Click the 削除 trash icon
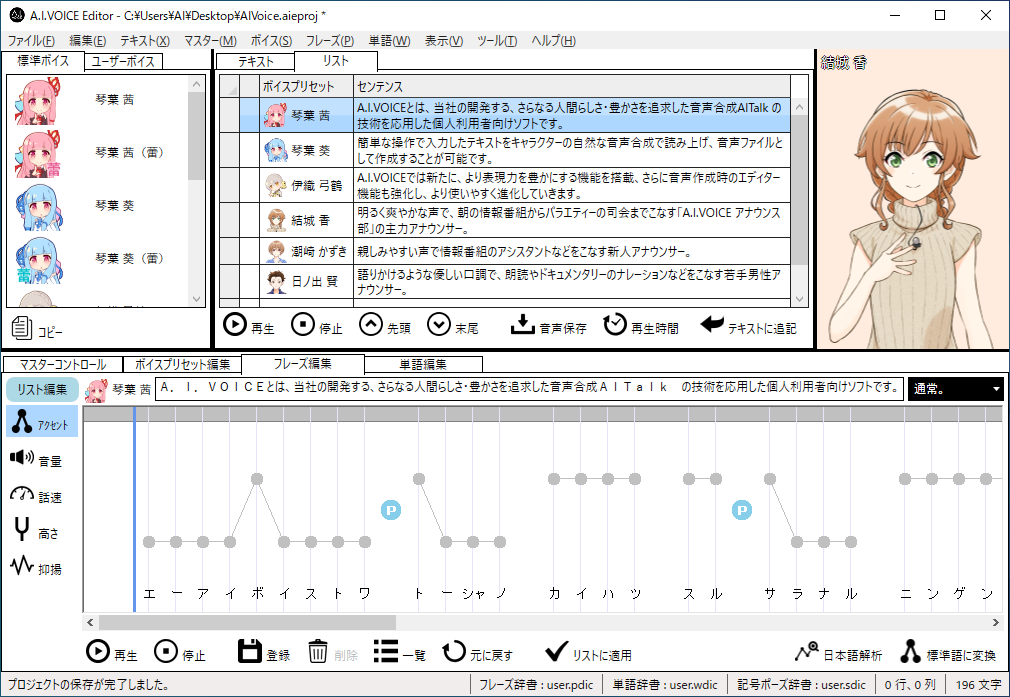 332,652
